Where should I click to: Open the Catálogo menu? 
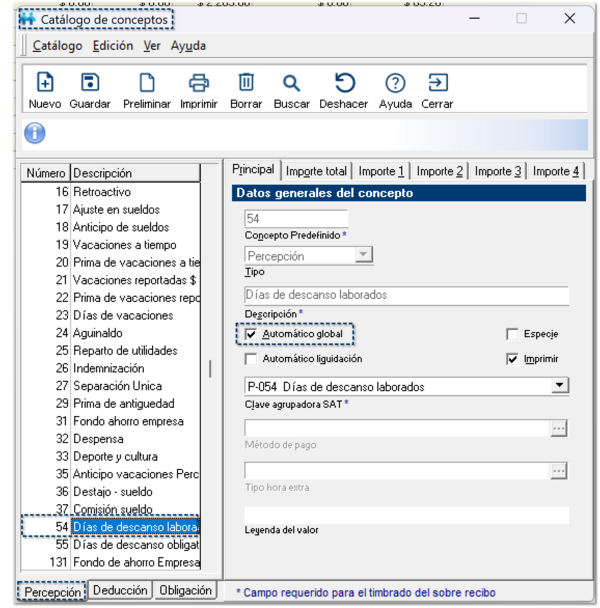(x=57, y=46)
